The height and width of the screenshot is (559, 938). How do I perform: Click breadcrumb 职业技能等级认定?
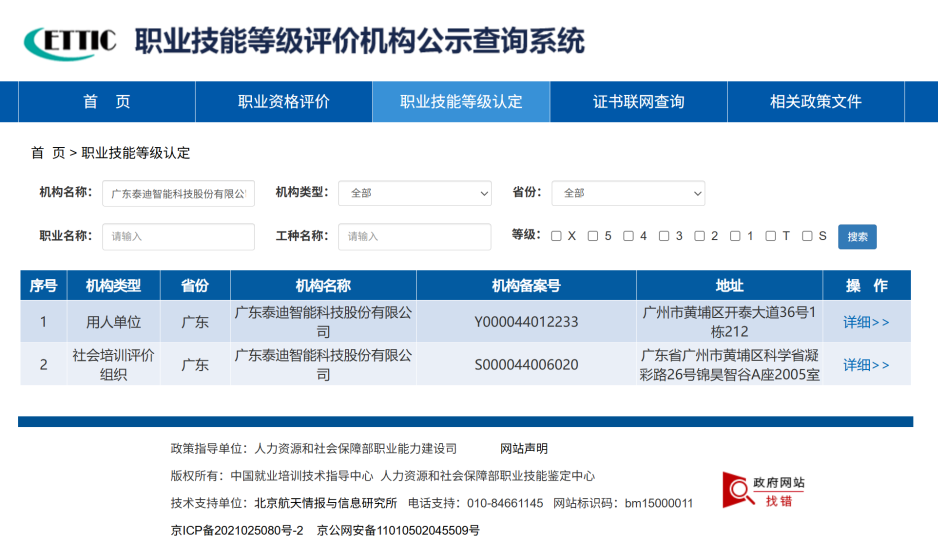click(x=136, y=153)
